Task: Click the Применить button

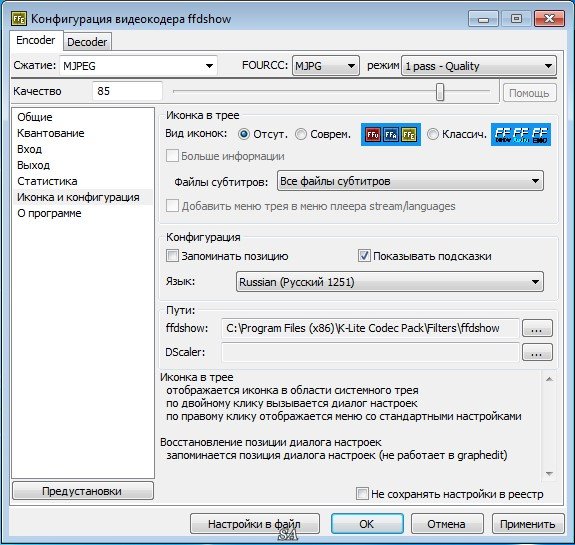Action: point(528,524)
